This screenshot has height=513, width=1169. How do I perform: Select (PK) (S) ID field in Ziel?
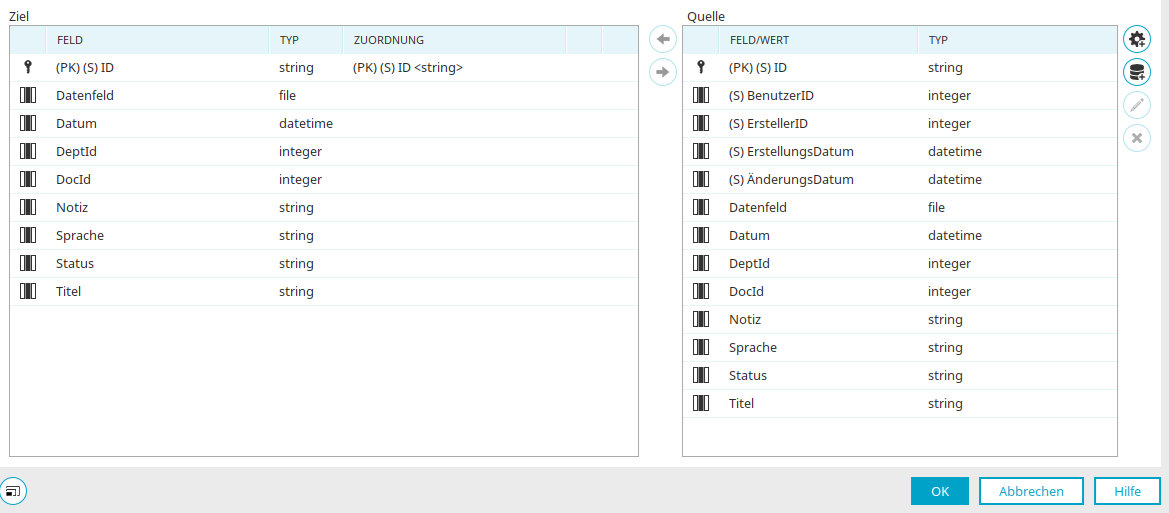pos(85,68)
